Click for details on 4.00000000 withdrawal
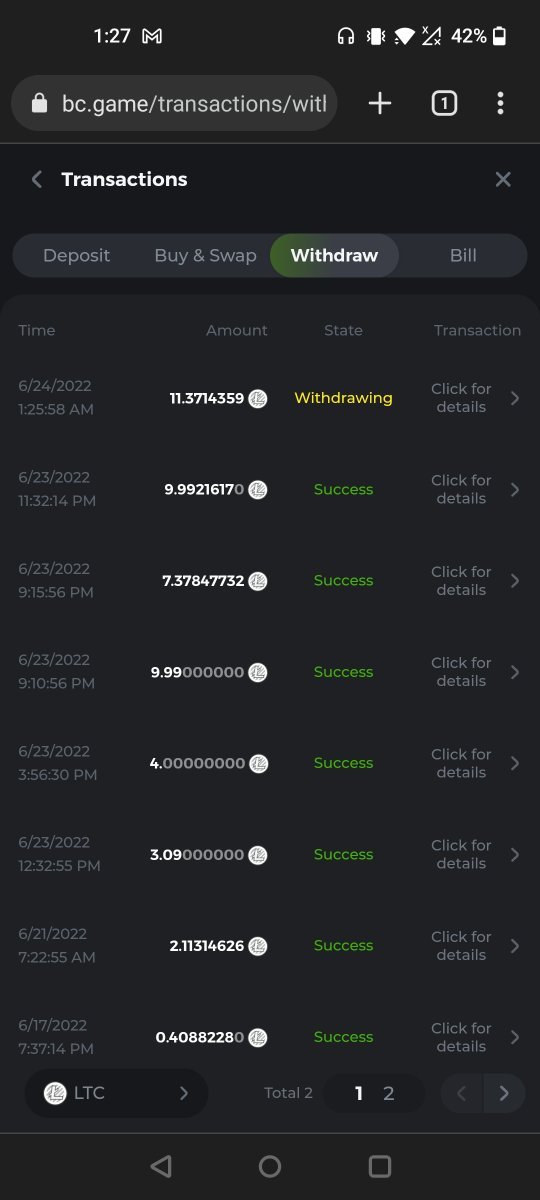The image size is (540, 1200). (461, 763)
